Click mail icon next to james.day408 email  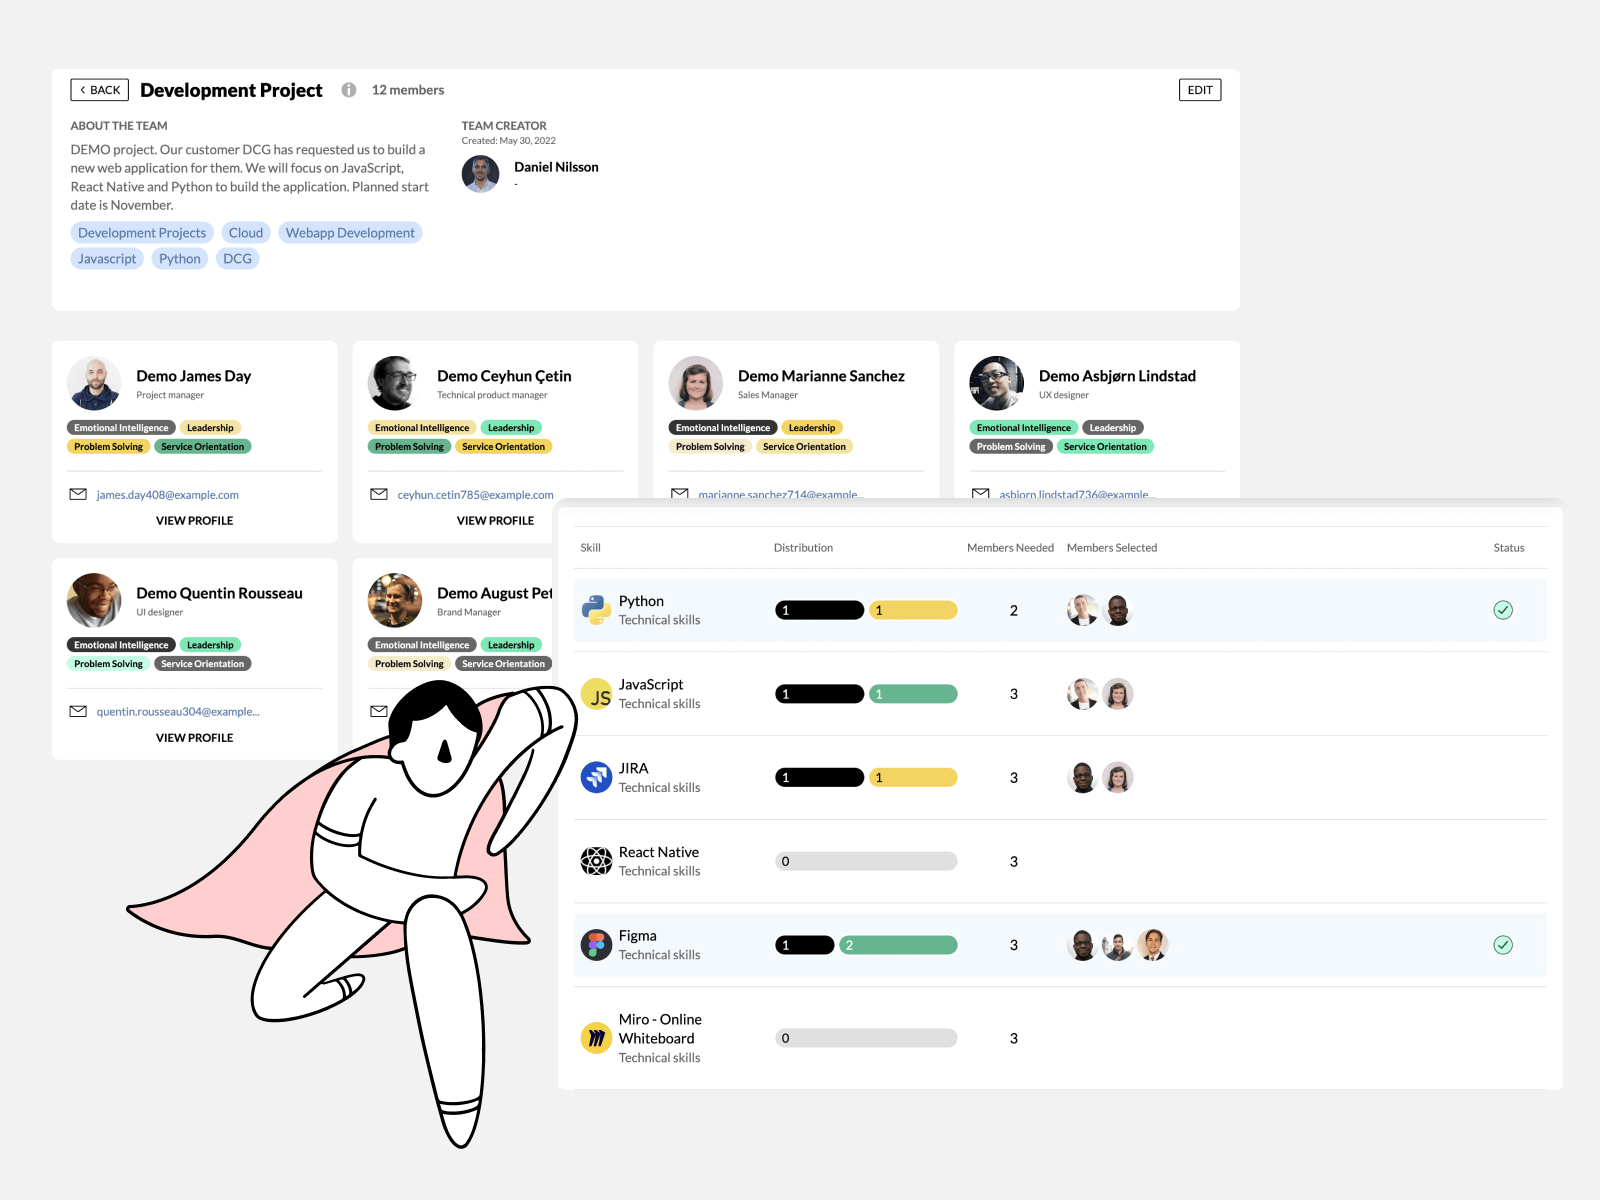[x=78, y=494]
